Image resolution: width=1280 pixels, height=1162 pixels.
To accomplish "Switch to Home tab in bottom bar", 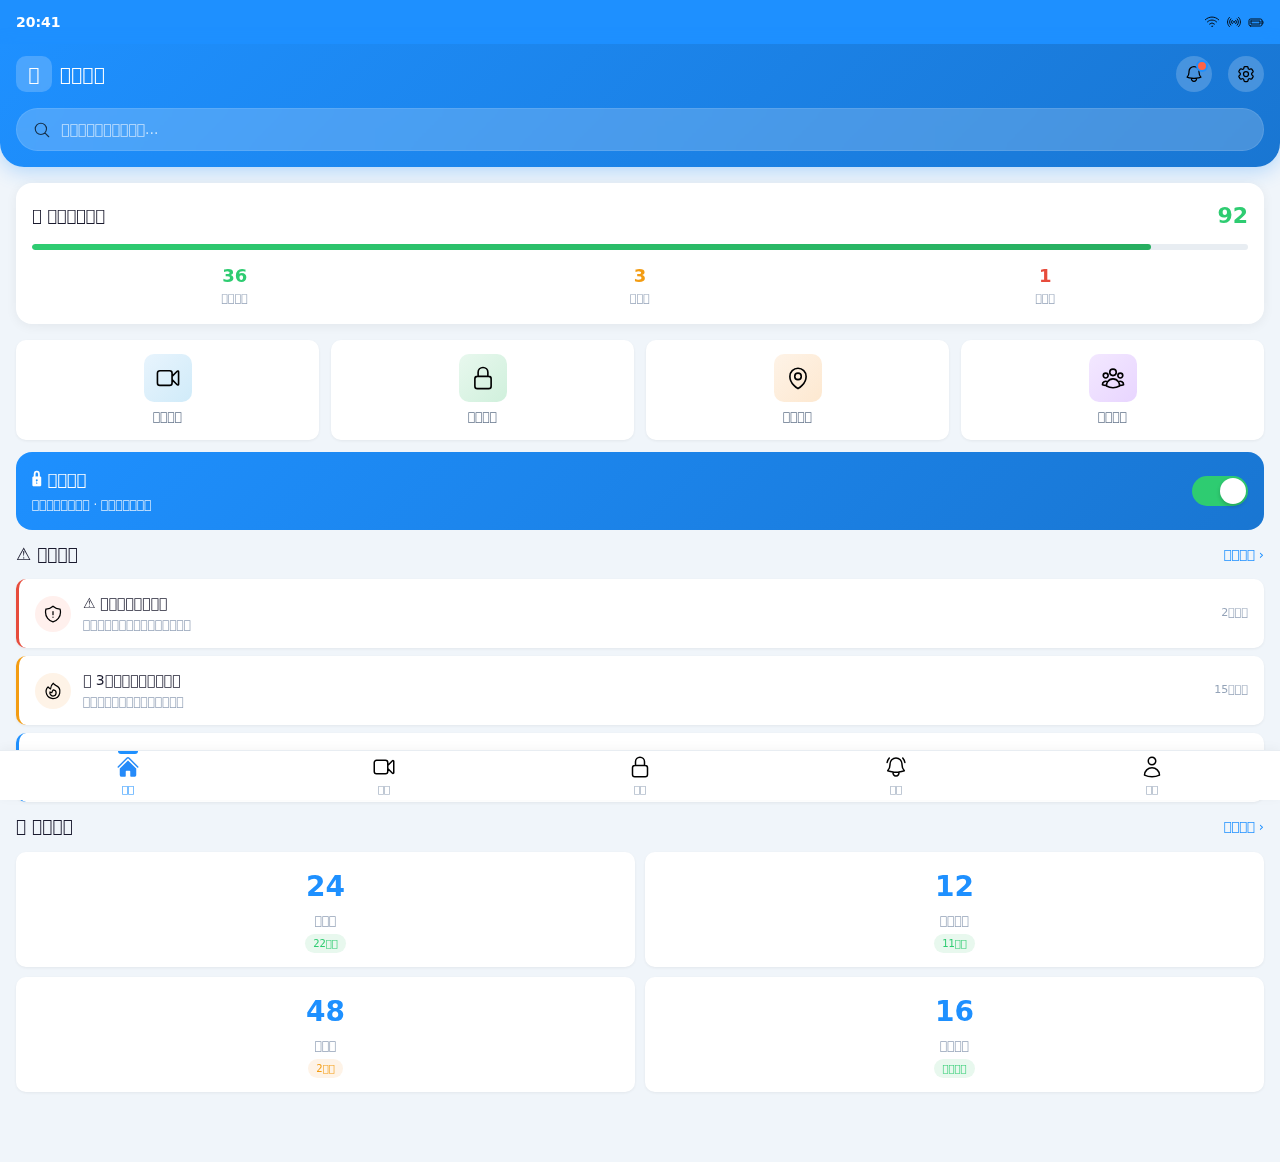I will pyautogui.click(x=128, y=775).
